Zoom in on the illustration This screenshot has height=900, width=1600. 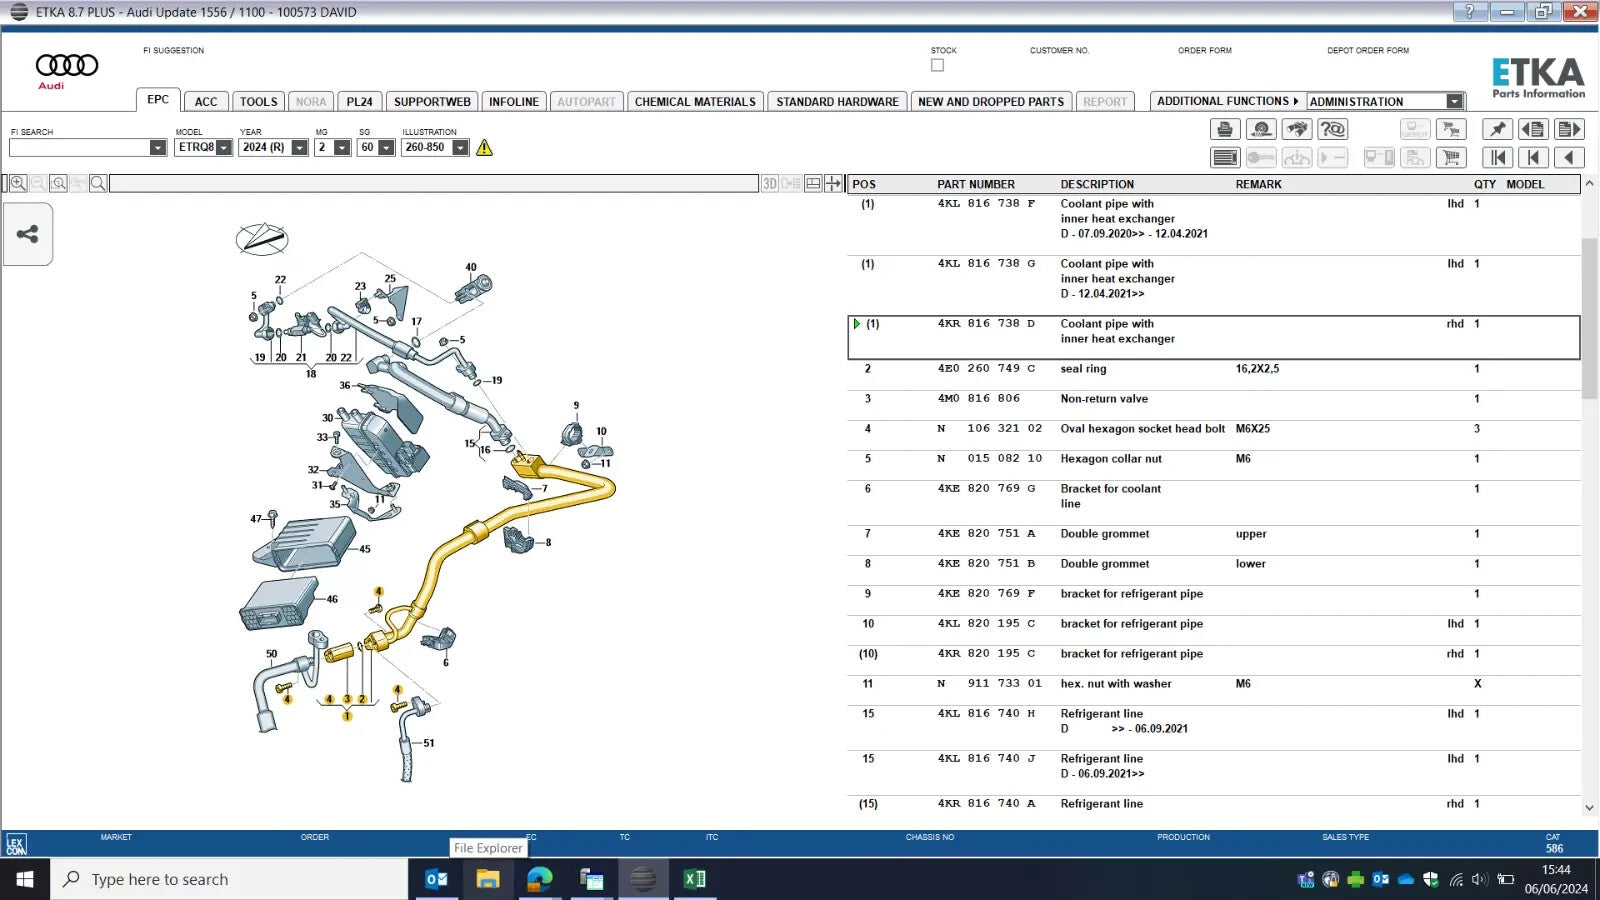pyautogui.click(x=18, y=184)
